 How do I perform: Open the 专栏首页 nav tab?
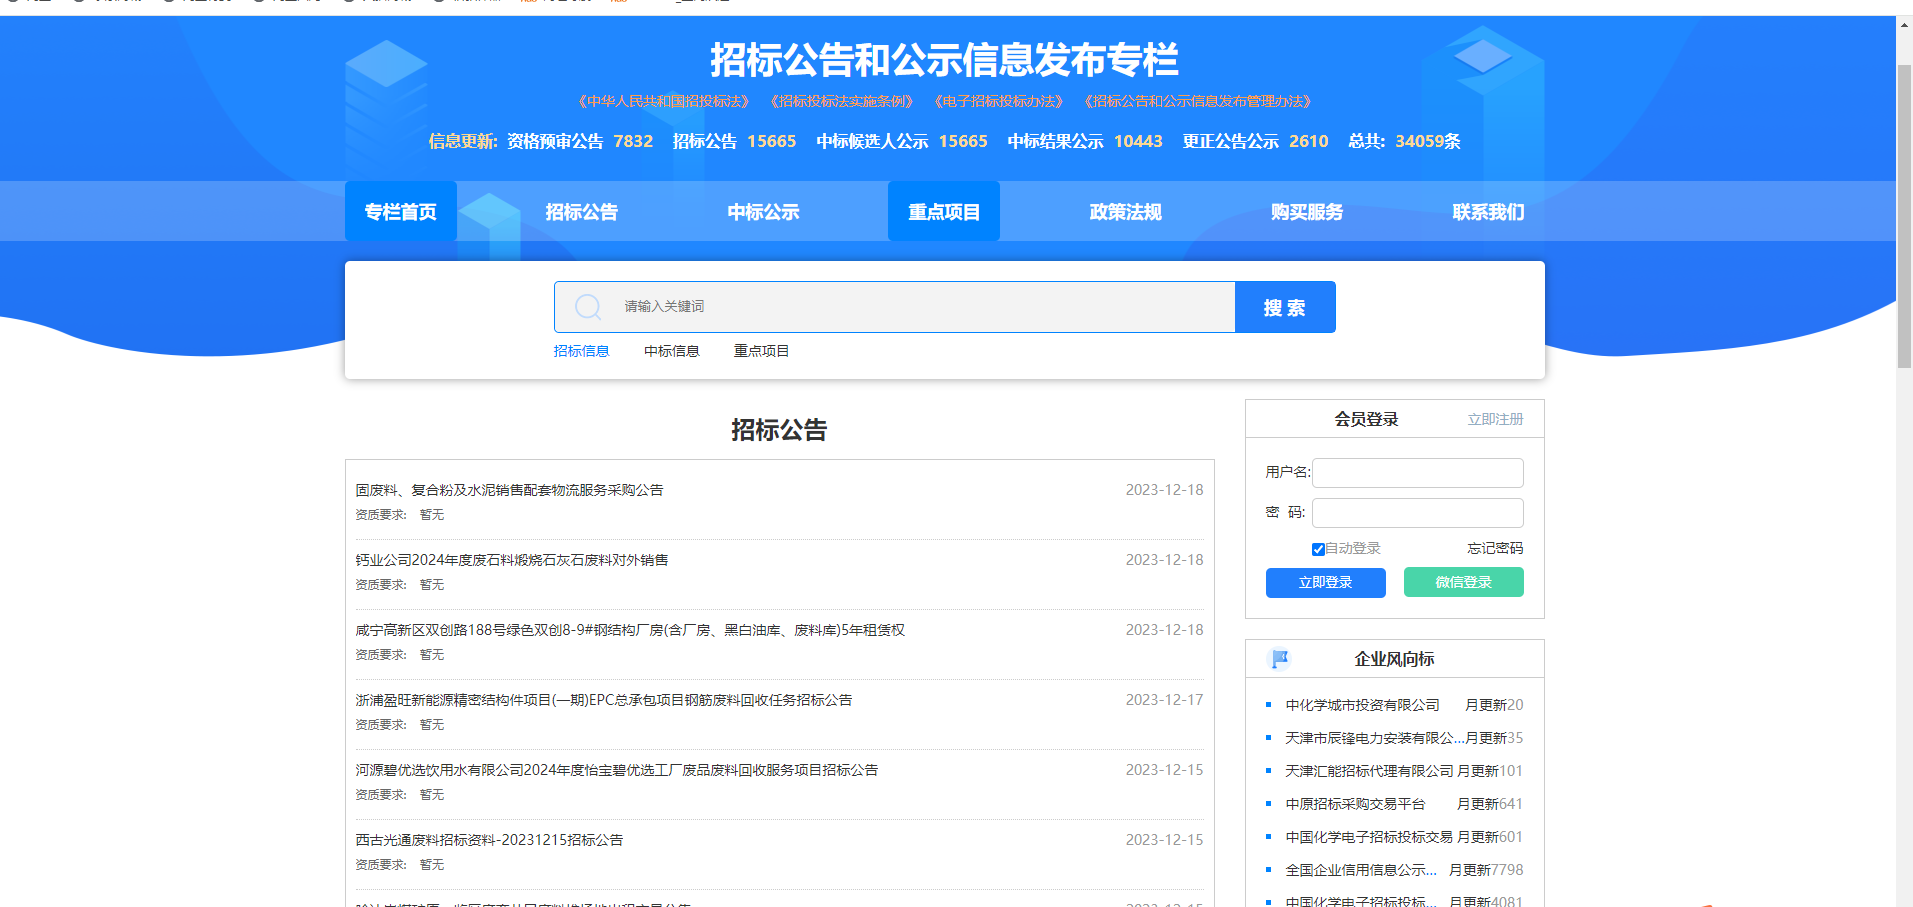(401, 211)
